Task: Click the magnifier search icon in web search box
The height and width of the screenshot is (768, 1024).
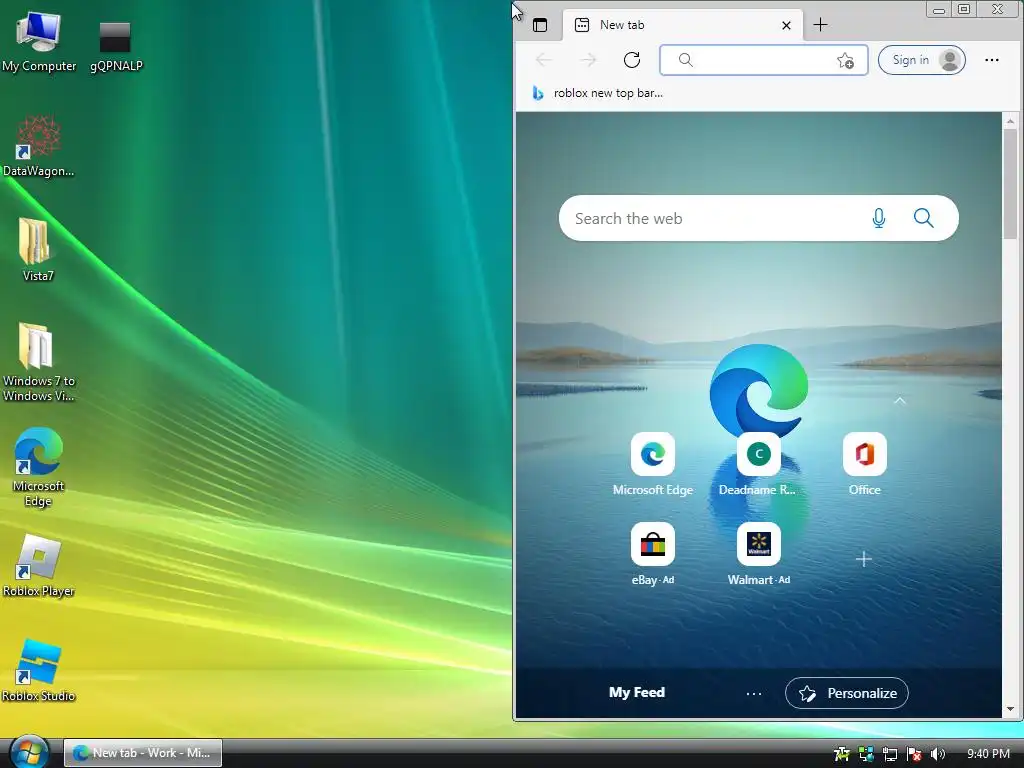Action: tap(923, 218)
